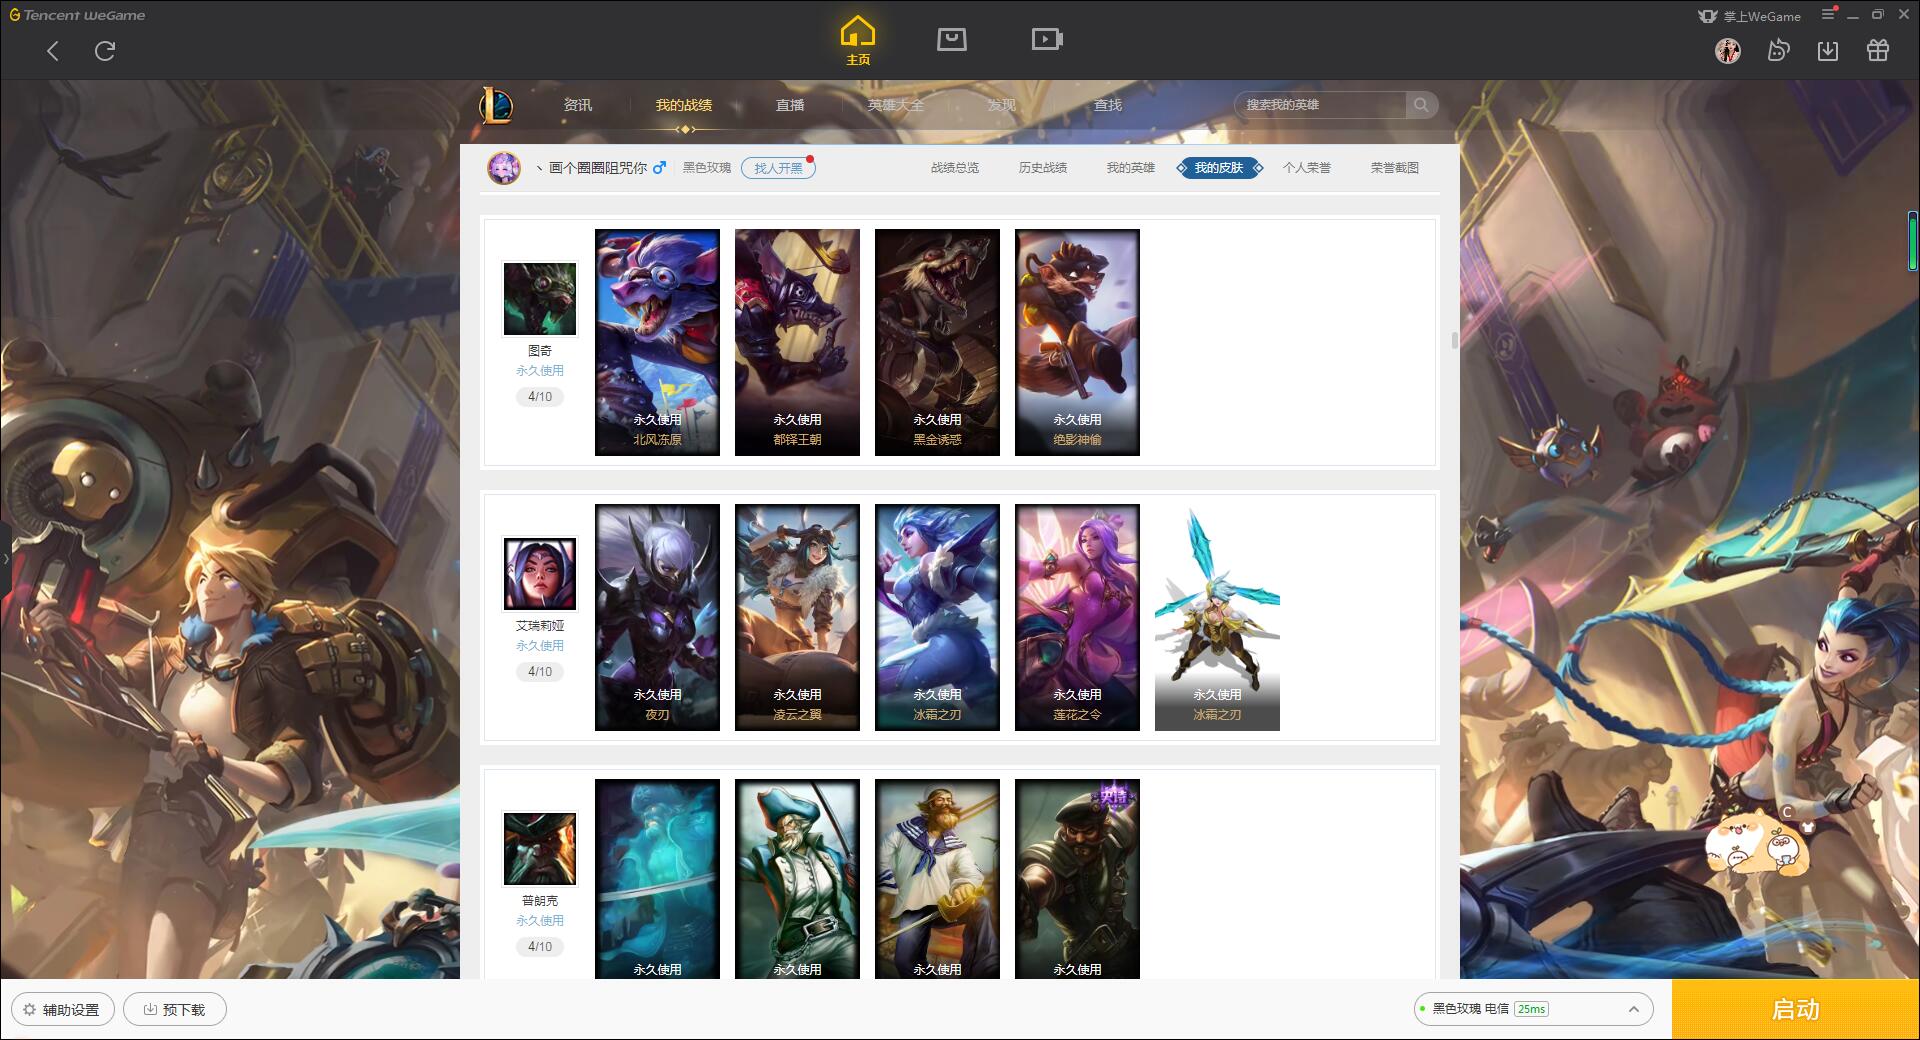Screen dimensions: 1920x1040
Task: Click 永久使用 link under 艾瑞莉娅
Action: click(540, 646)
